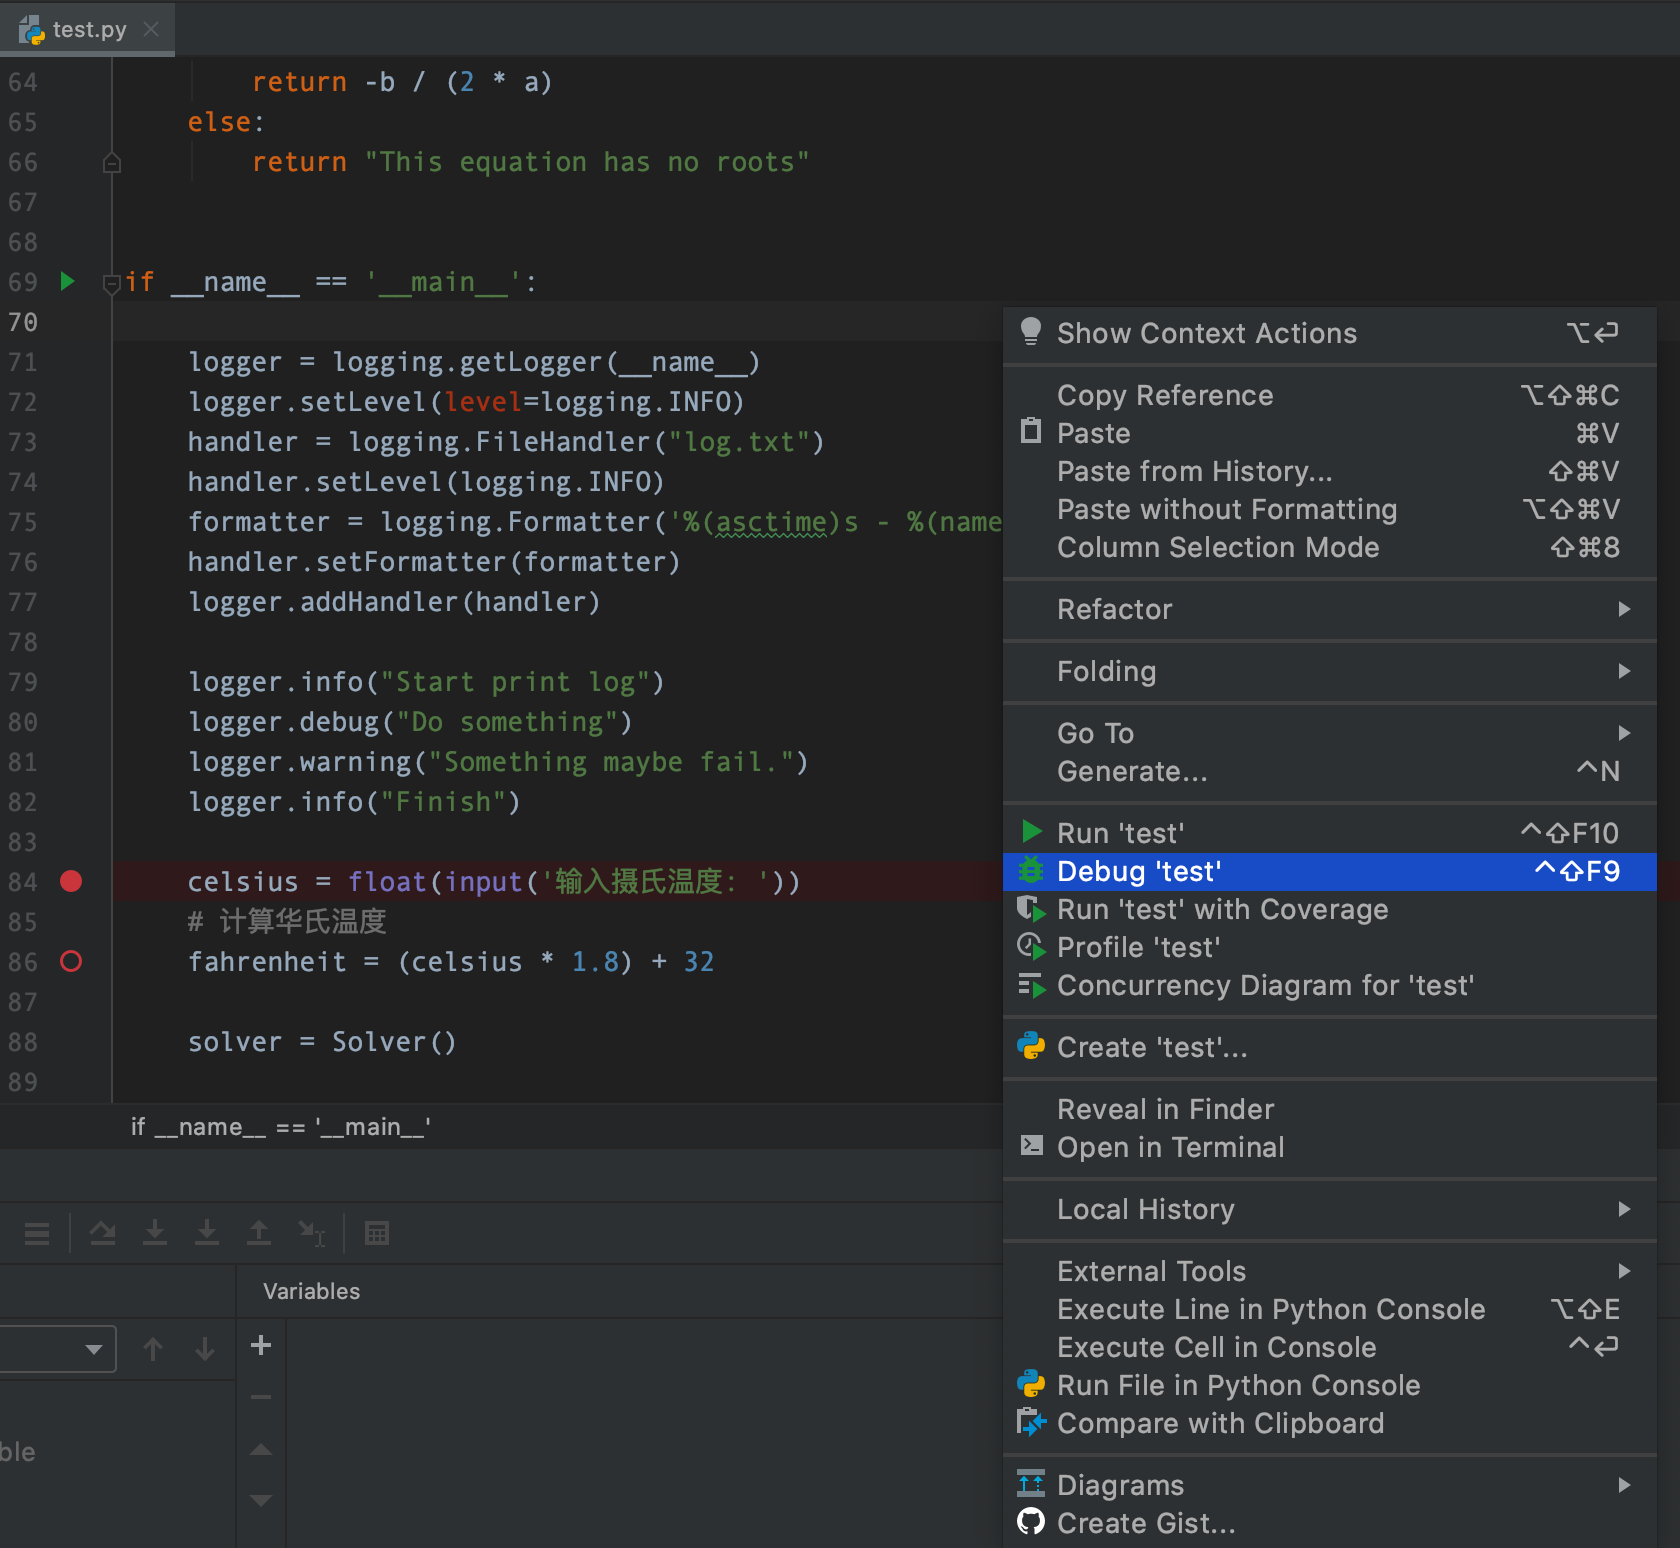The width and height of the screenshot is (1680, 1548).
Task: Enable Column Selection Mode
Action: click(1330, 547)
